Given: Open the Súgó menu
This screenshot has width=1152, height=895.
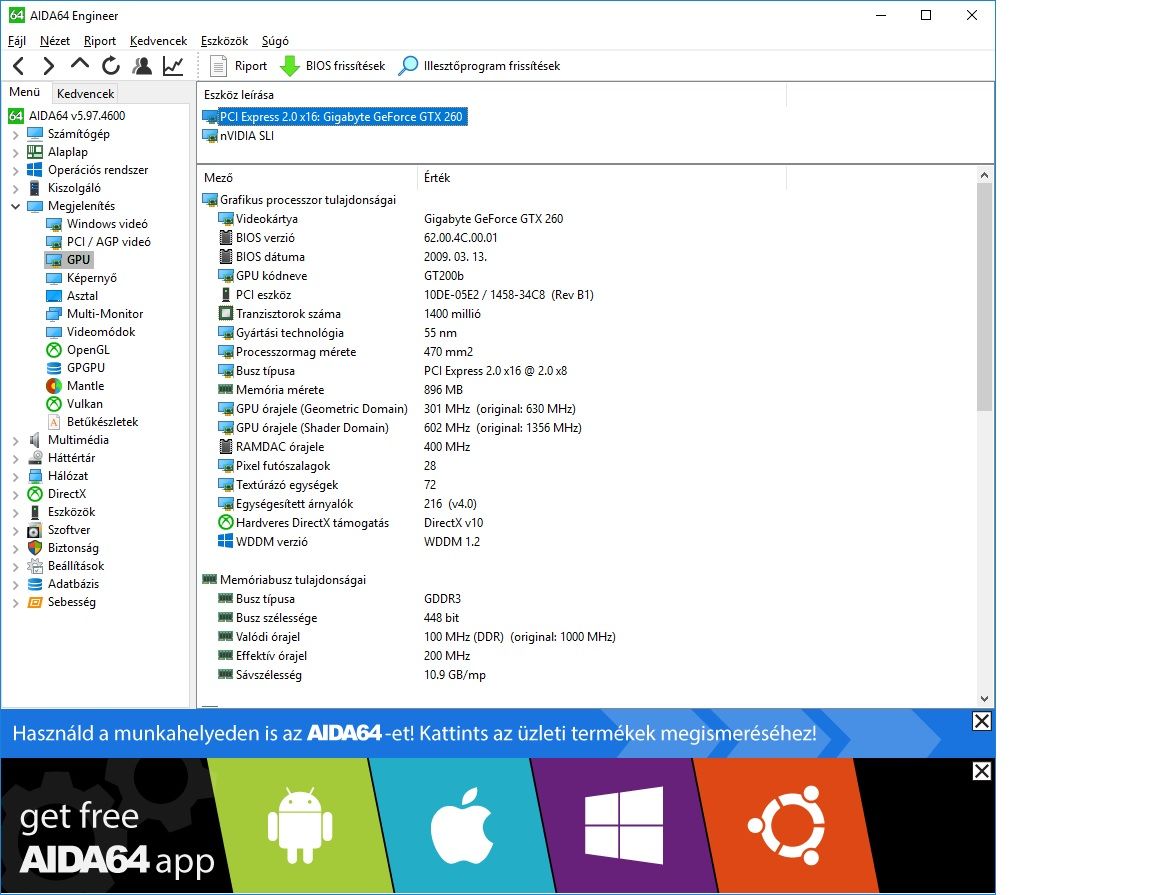Looking at the screenshot, I should click(275, 41).
